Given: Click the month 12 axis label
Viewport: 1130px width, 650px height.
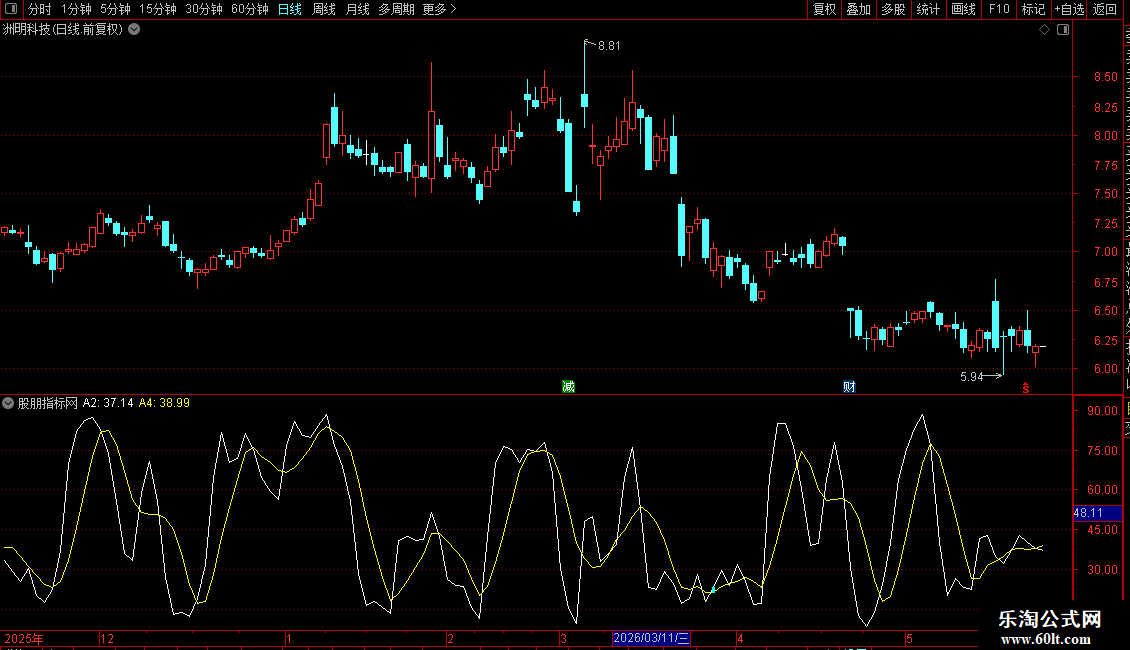Looking at the screenshot, I should pyautogui.click(x=107, y=638).
